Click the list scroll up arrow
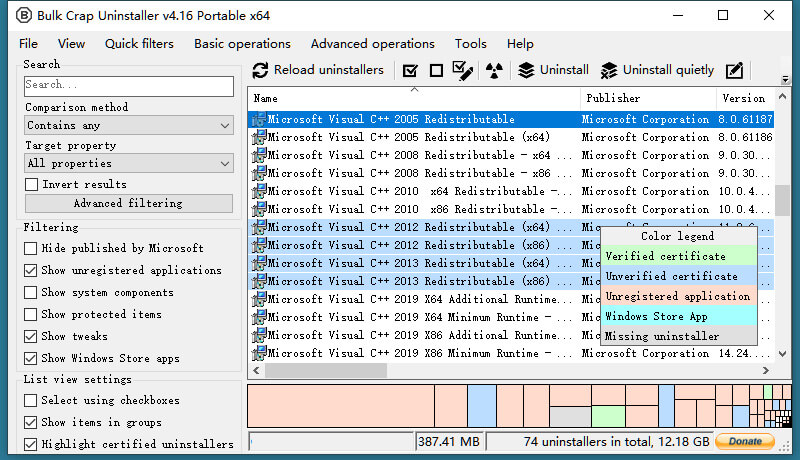 pos(782,96)
